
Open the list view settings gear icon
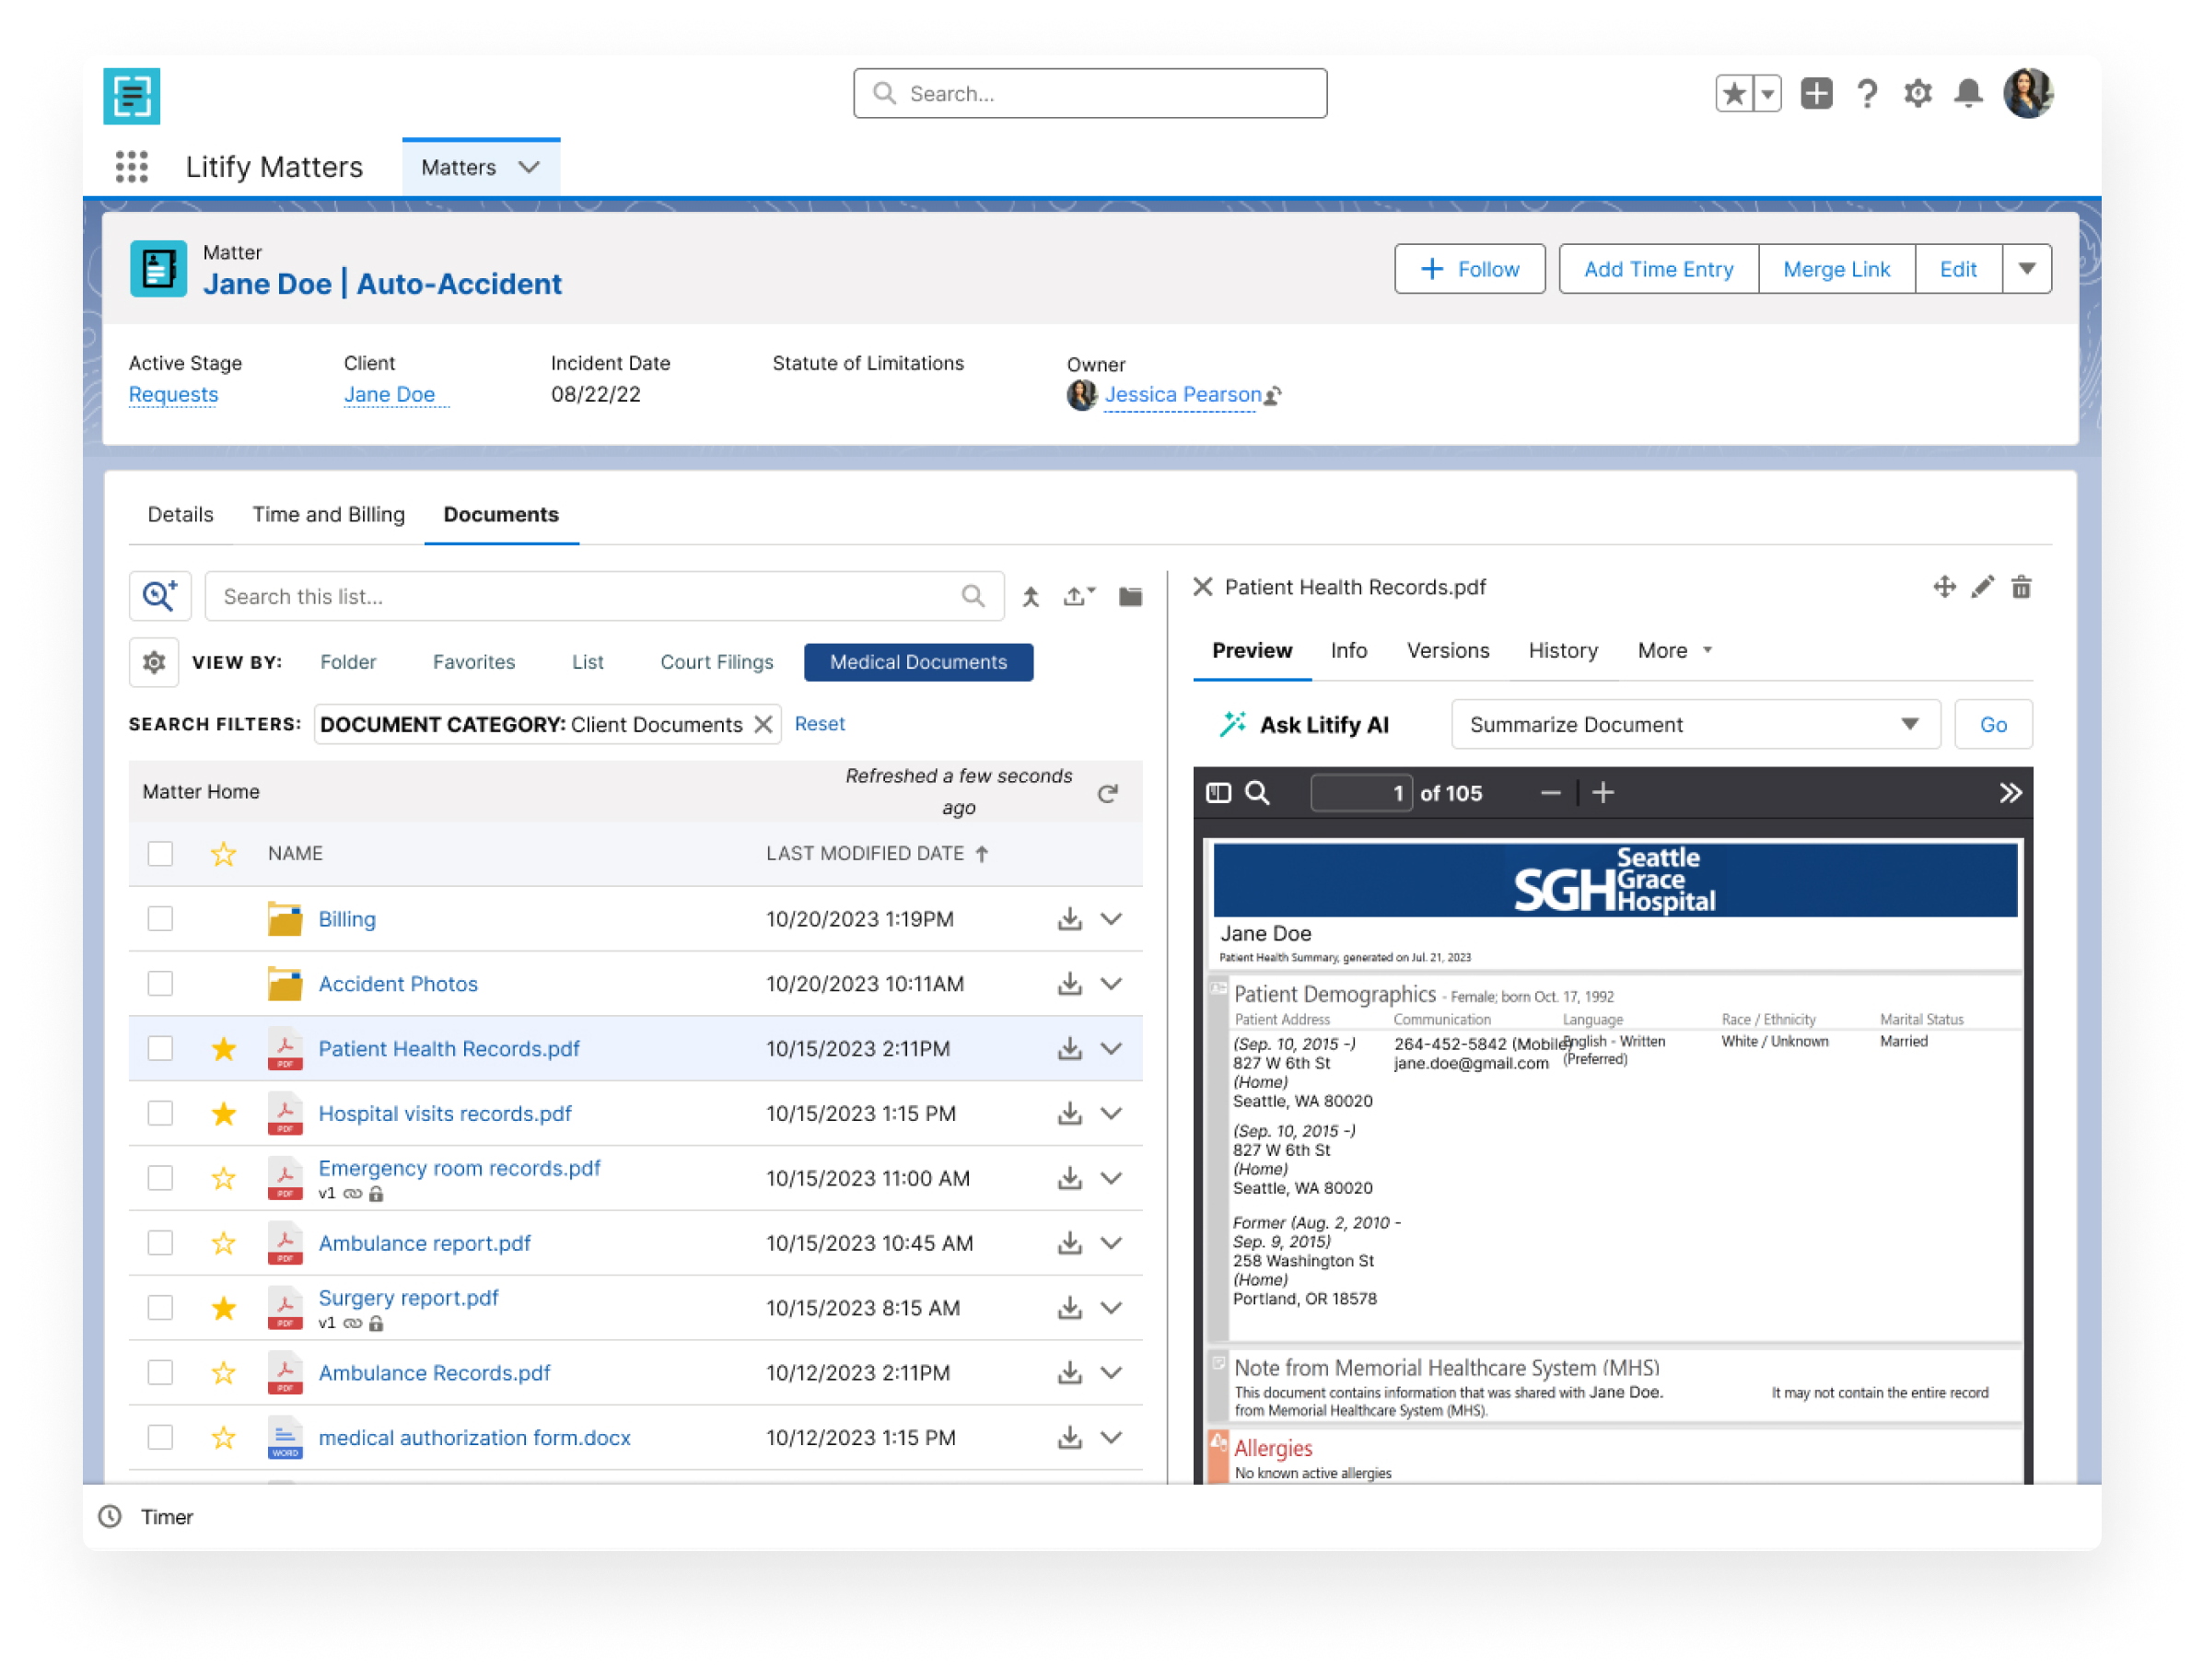(x=153, y=661)
